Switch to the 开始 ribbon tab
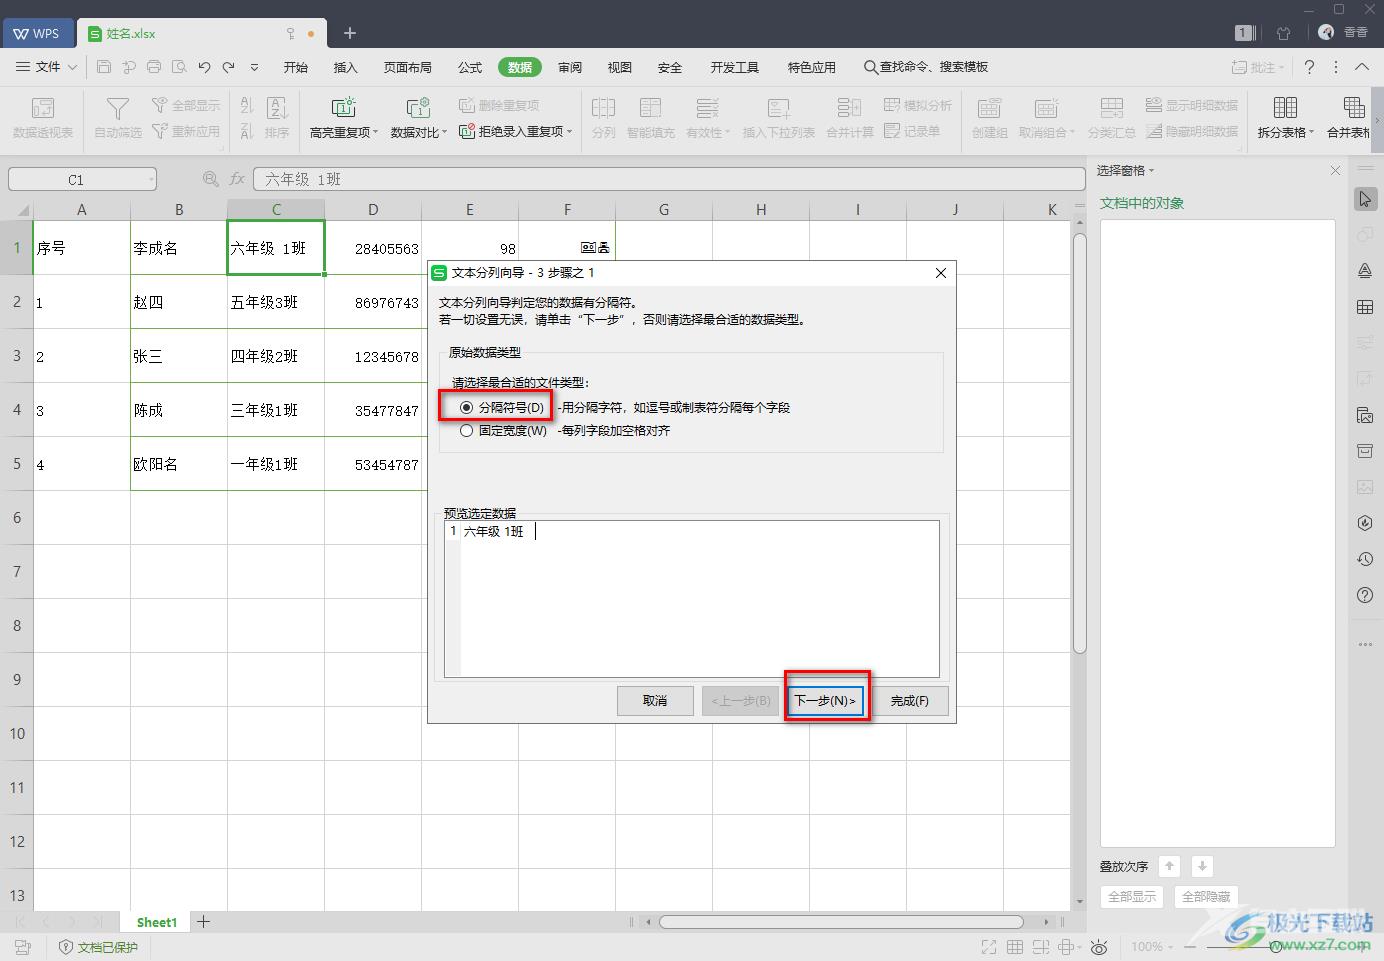 click(x=296, y=67)
